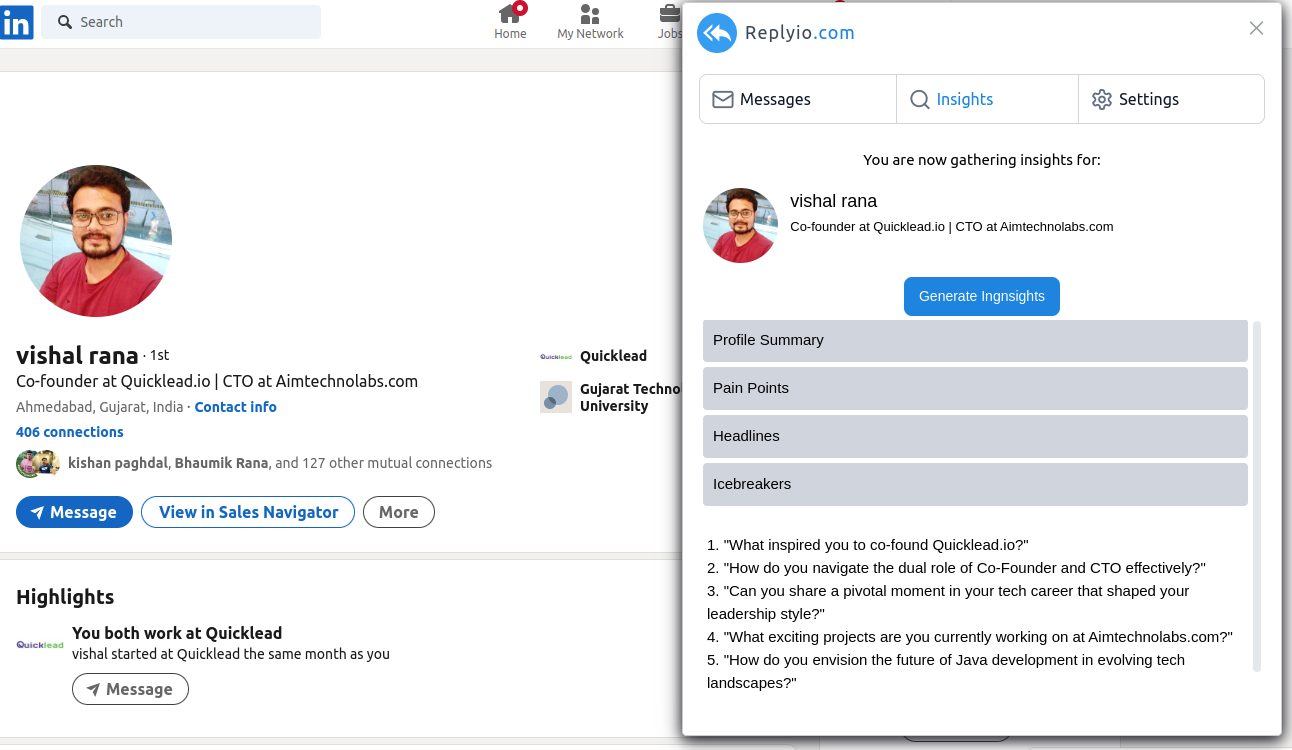Click 'Ahmedabad, Gujarat, India' location text
The width and height of the screenshot is (1292, 750).
point(100,407)
